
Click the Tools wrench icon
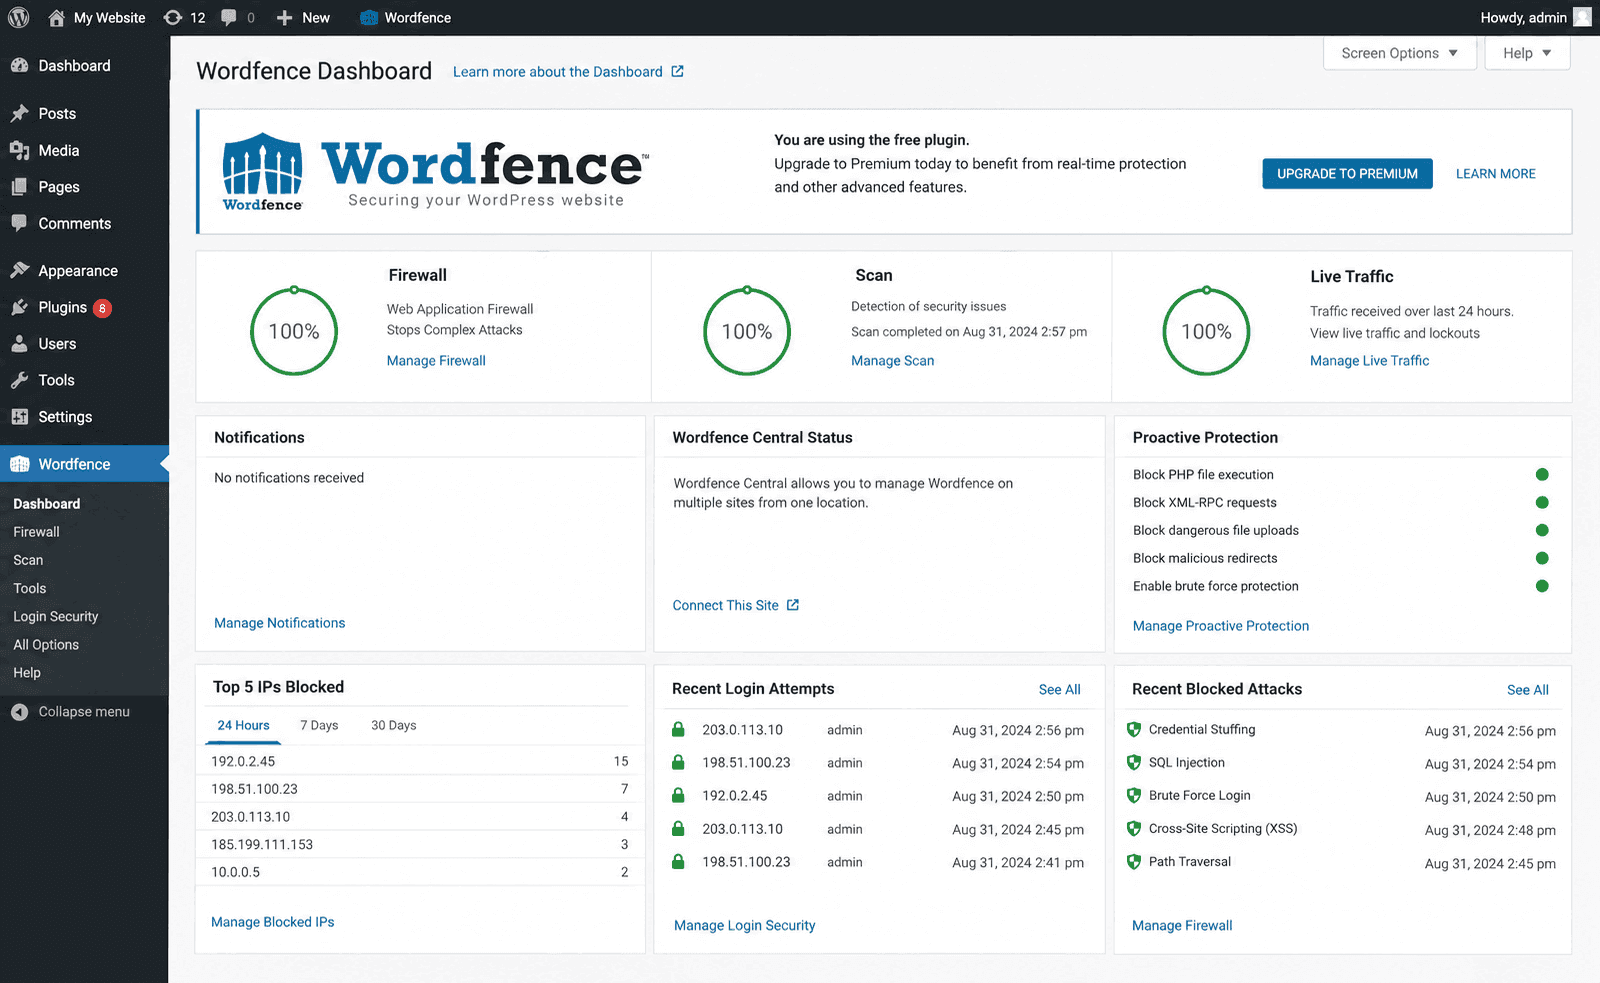pyautogui.click(x=19, y=380)
